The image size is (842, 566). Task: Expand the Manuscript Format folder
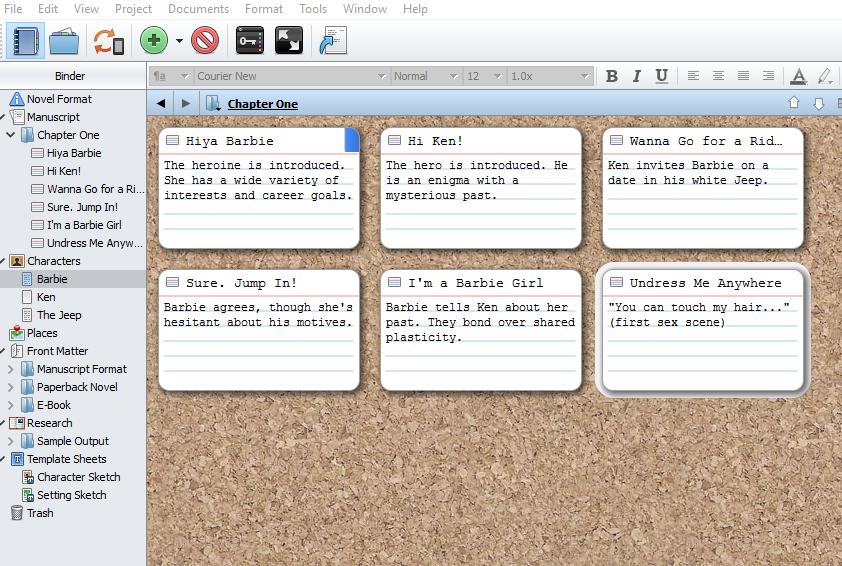click(x=11, y=369)
